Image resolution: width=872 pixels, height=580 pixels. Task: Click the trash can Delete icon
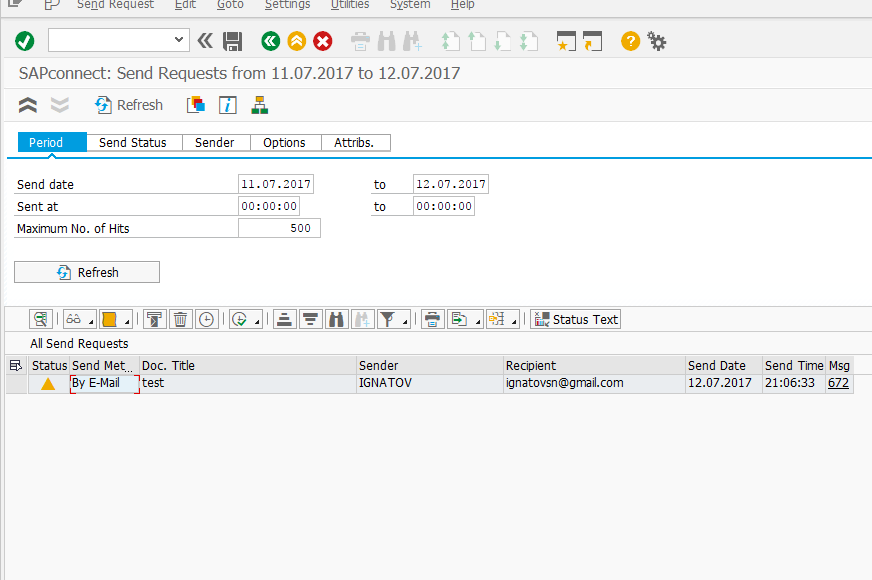pyautogui.click(x=180, y=319)
